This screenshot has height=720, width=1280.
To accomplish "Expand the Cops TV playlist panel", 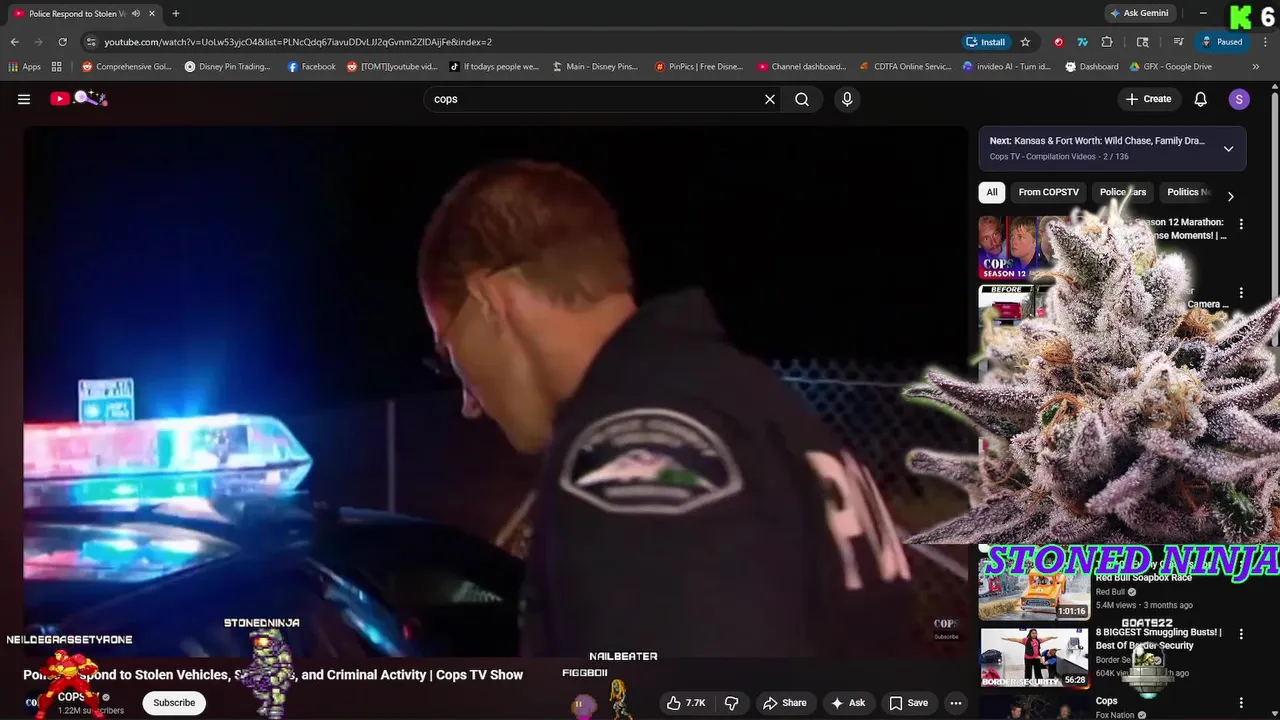I will pos(1228,149).
